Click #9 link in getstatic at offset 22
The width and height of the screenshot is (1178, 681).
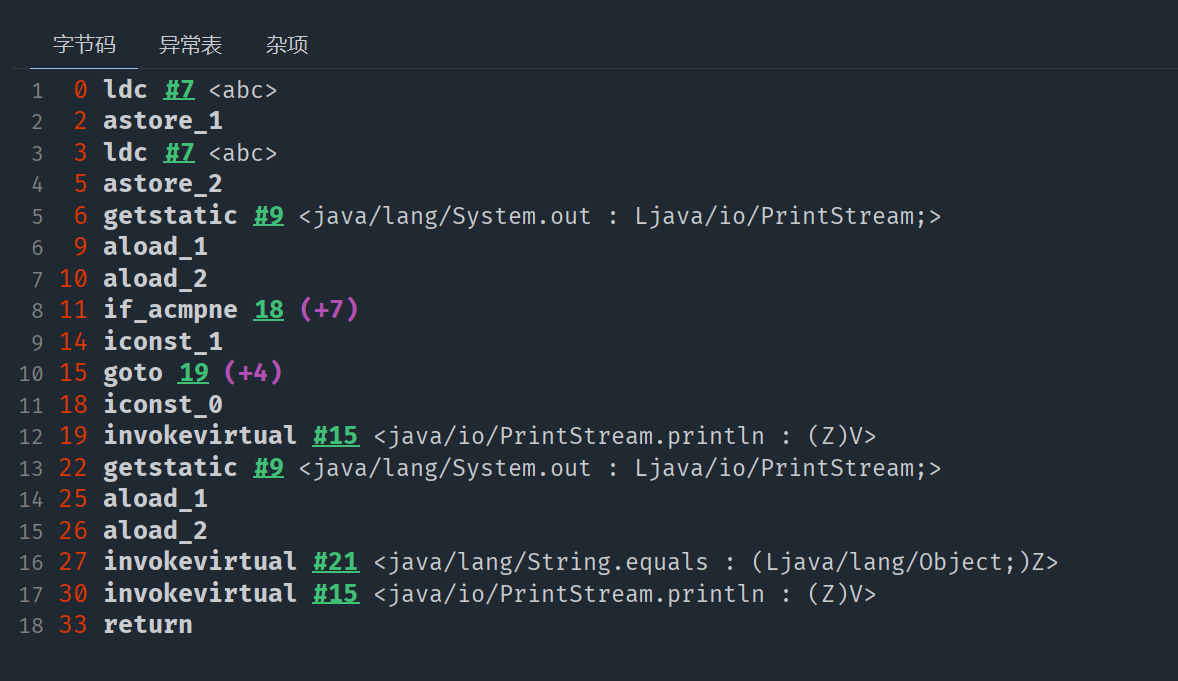268,468
